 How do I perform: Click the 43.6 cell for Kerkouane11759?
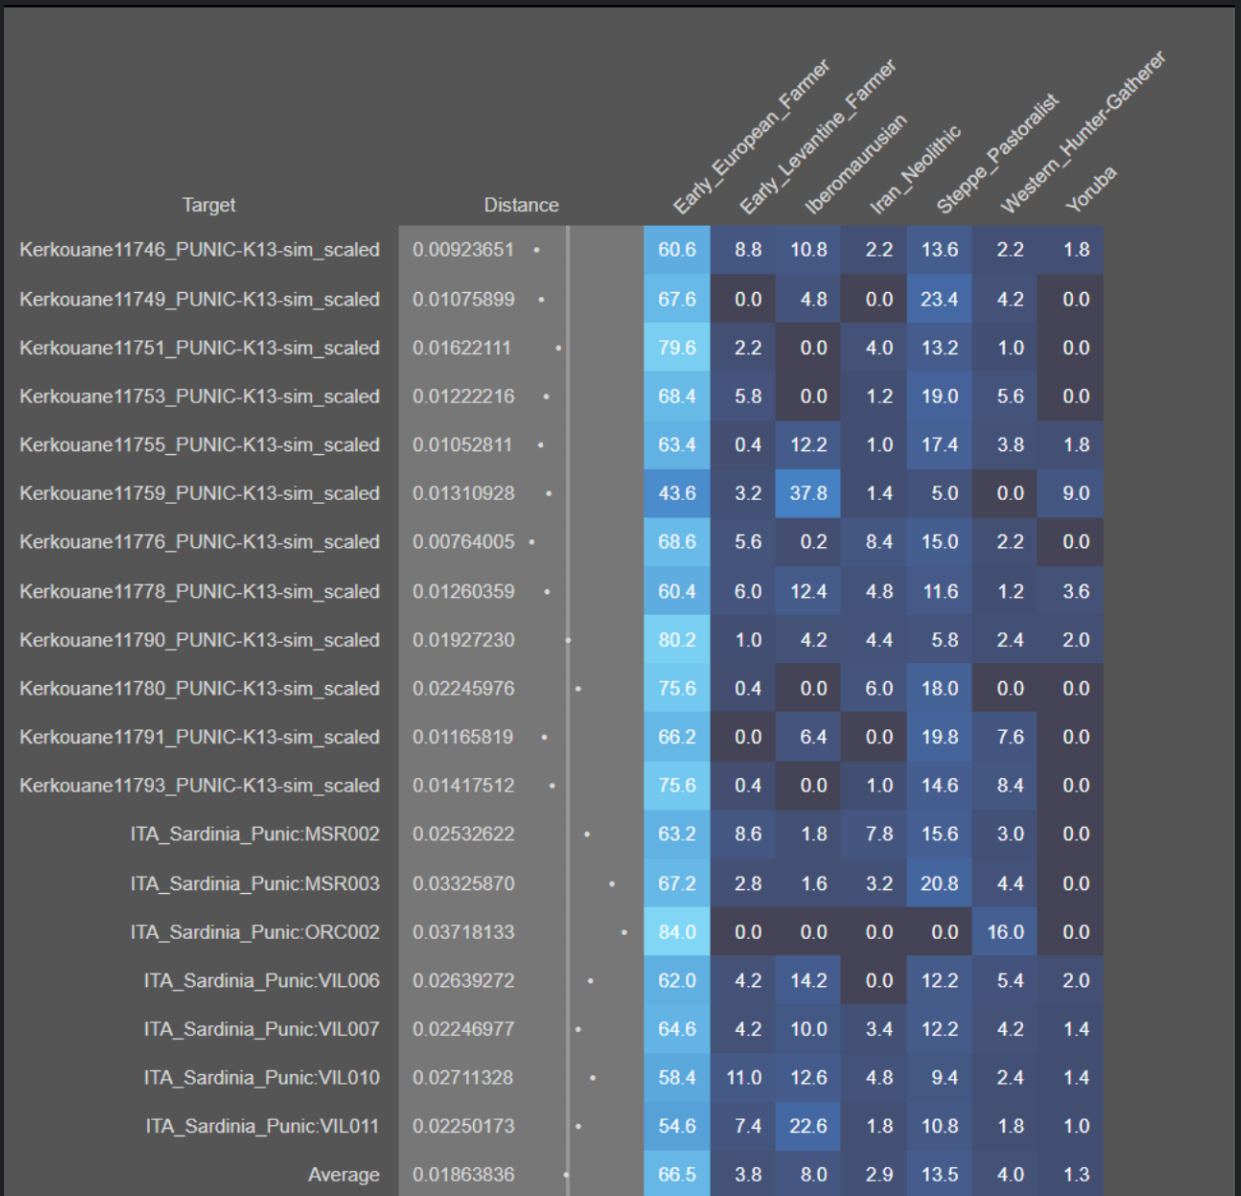[x=677, y=493]
